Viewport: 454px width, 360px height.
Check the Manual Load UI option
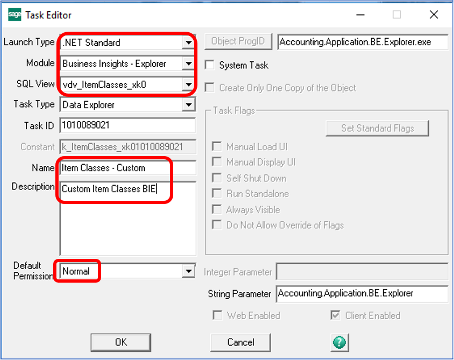pyautogui.click(x=217, y=146)
